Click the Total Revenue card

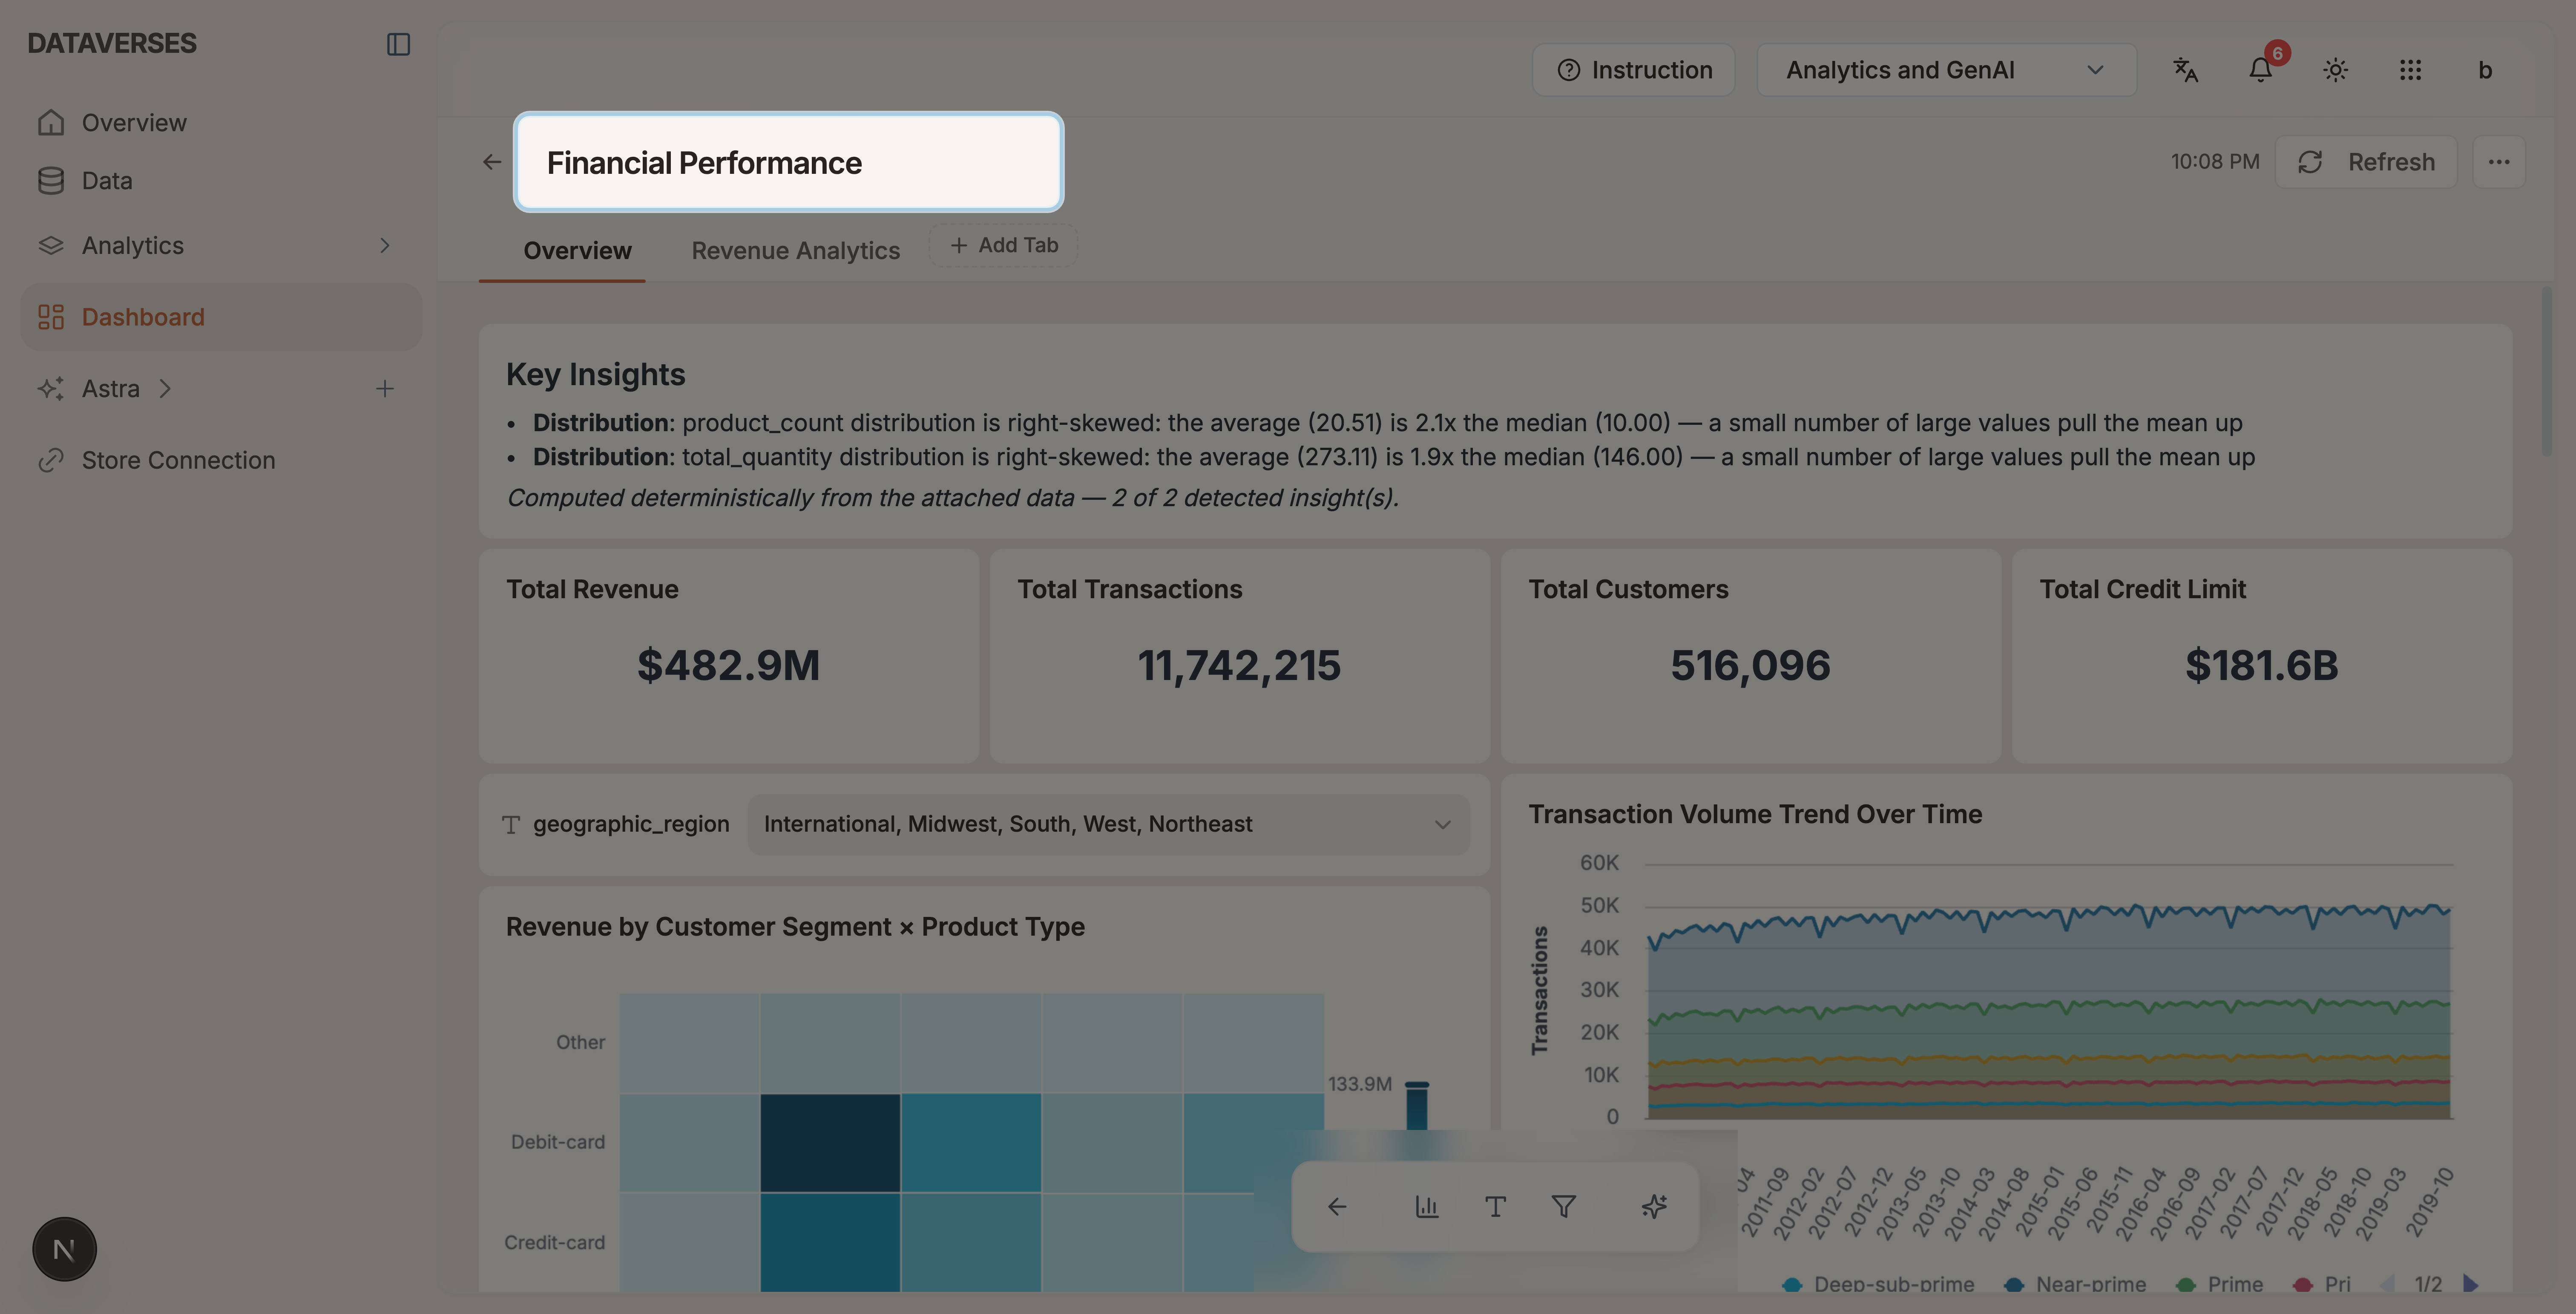[x=729, y=656]
